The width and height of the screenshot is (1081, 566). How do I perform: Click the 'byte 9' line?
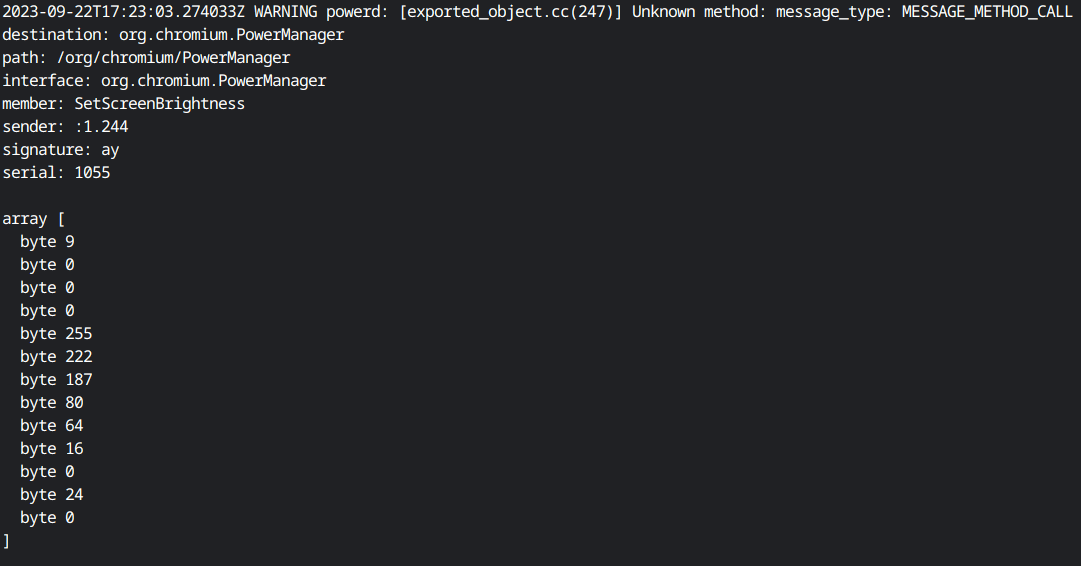(x=47, y=242)
